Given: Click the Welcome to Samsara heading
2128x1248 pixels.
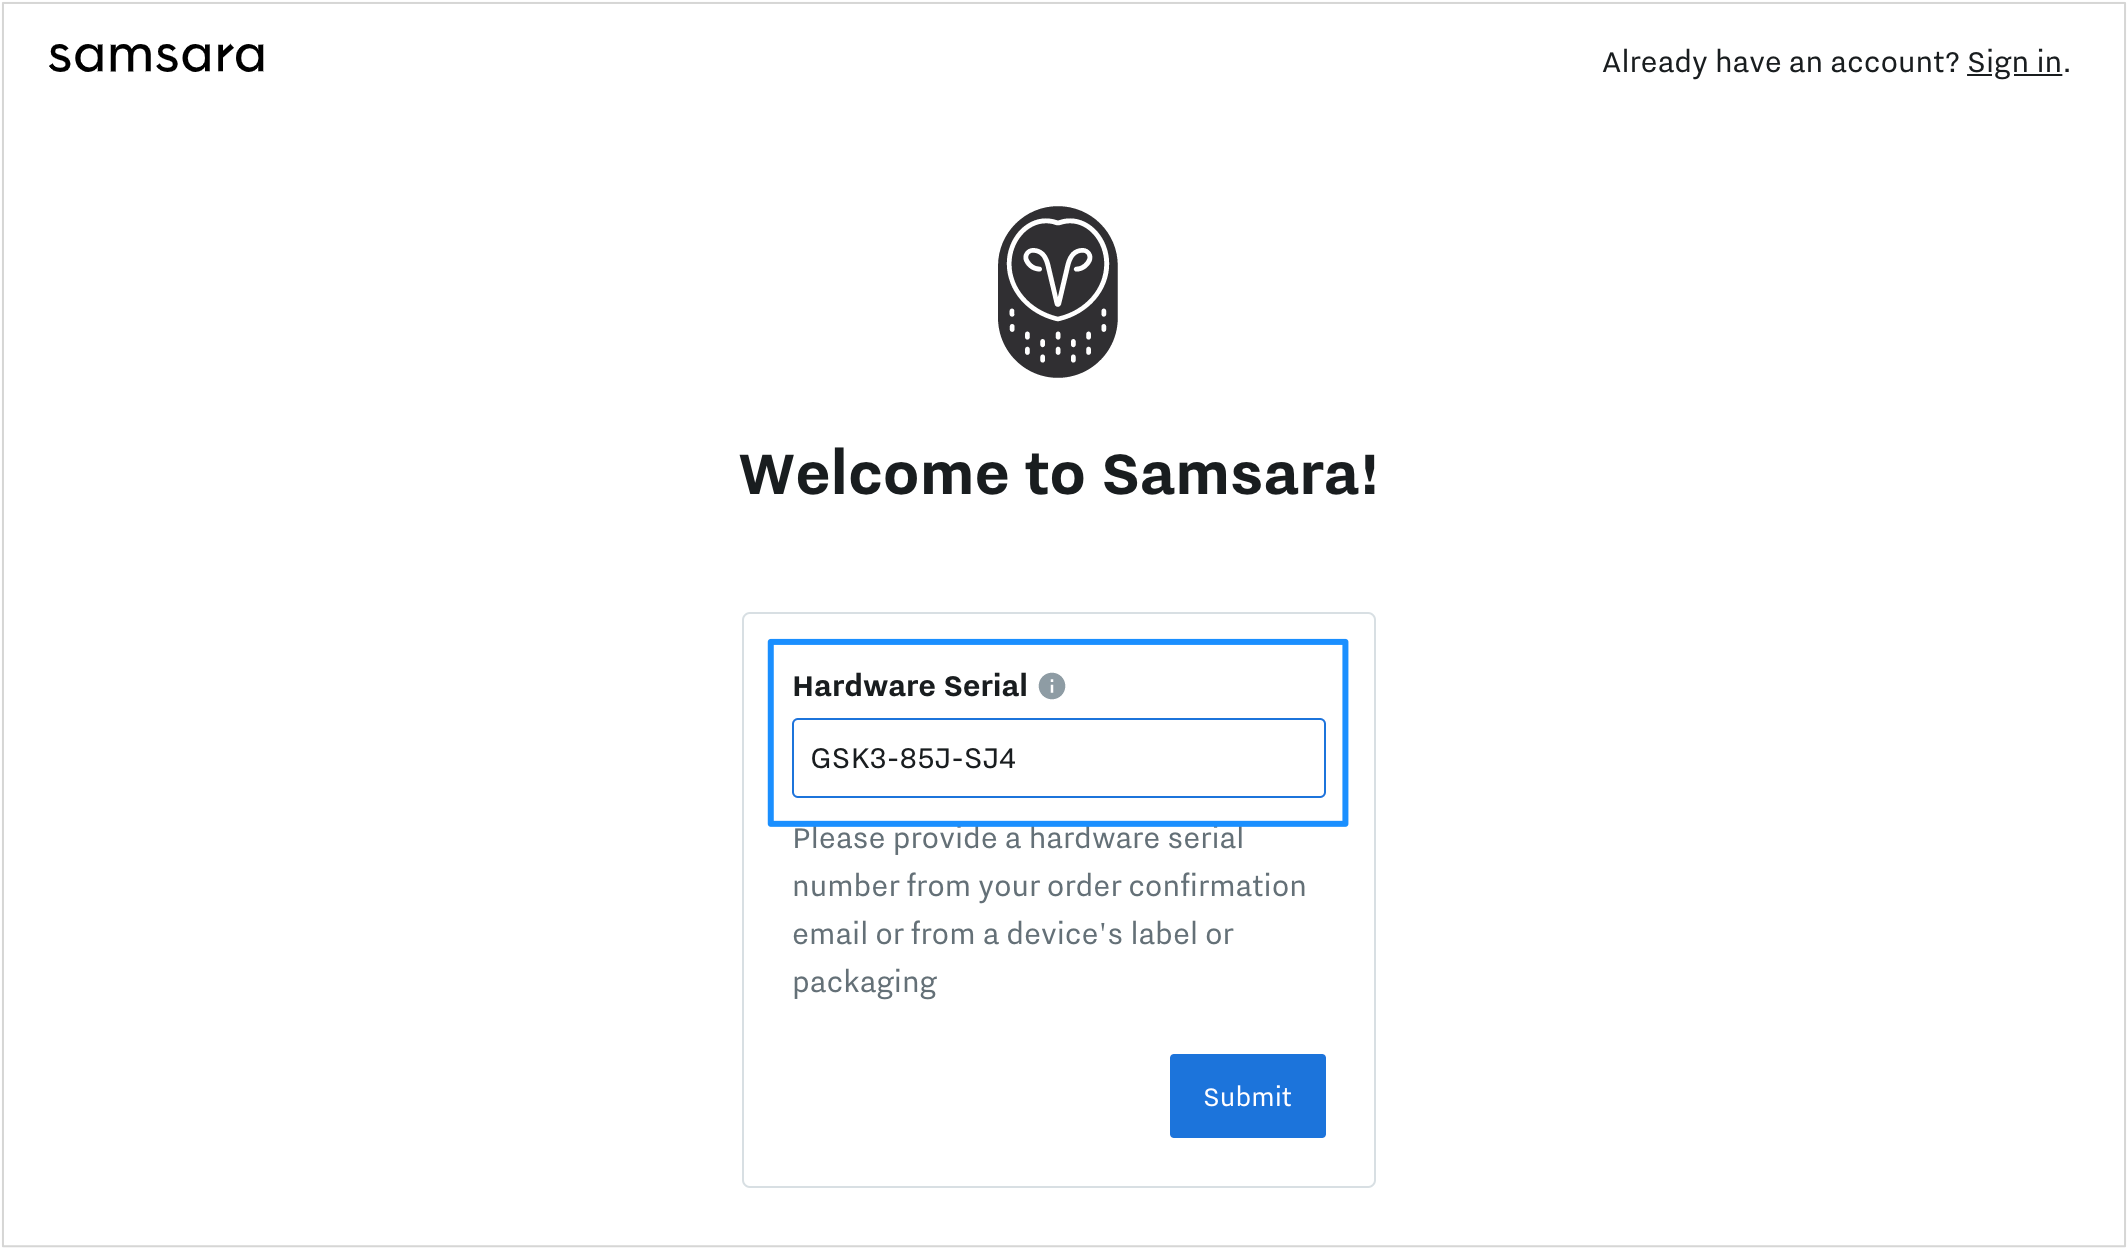Looking at the screenshot, I should click(1058, 474).
